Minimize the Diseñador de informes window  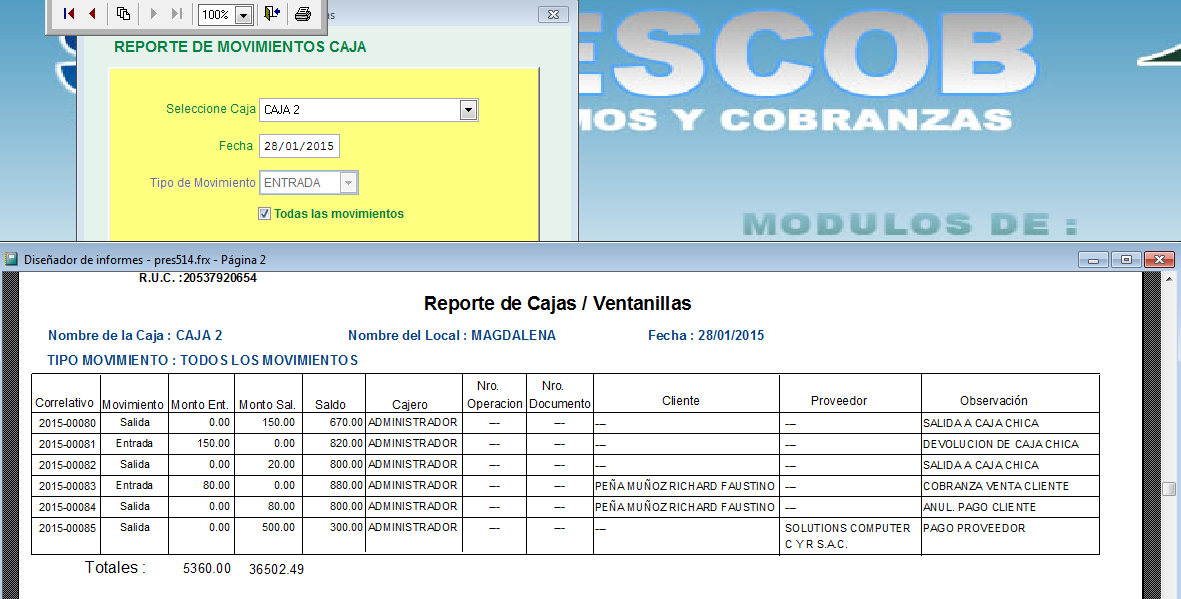coord(1093,260)
